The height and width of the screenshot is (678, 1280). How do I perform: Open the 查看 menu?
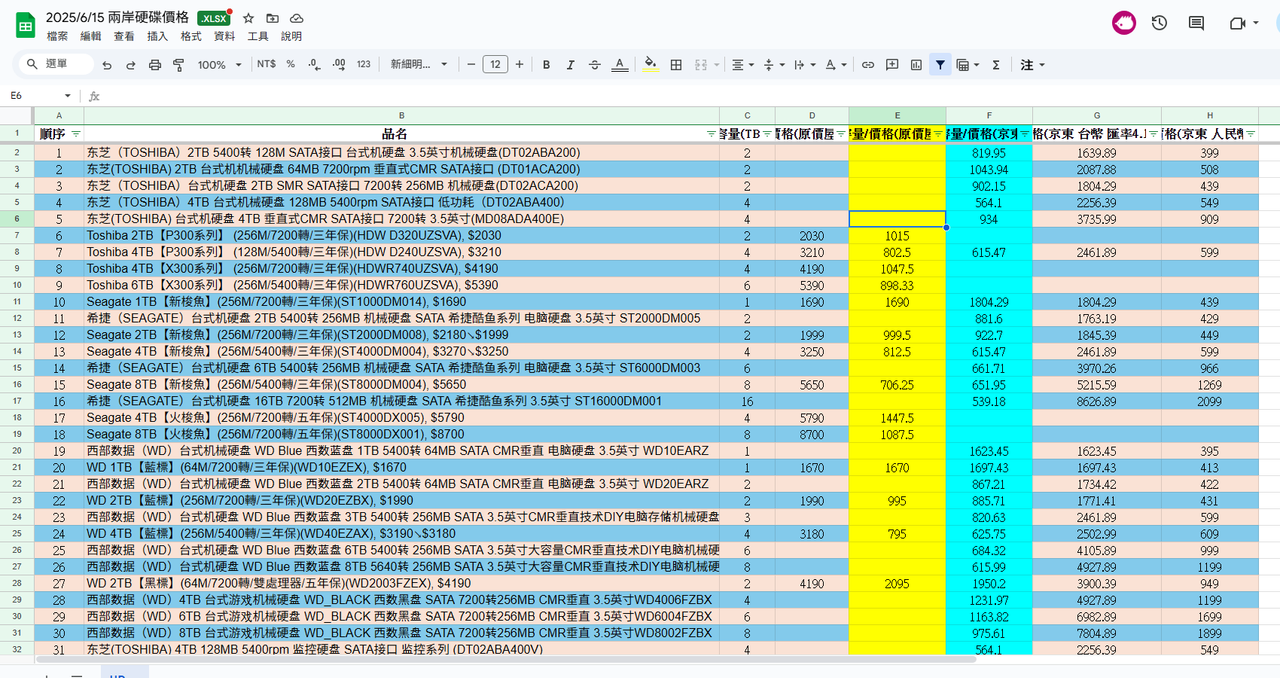click(x=124, y=36)
